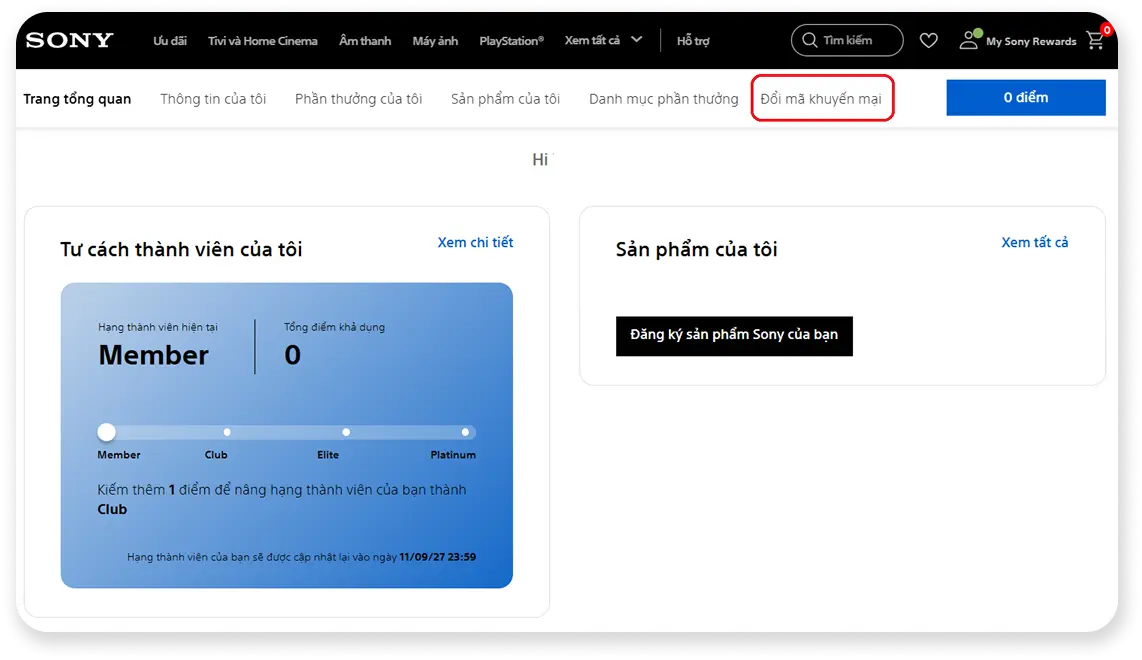Image resolution: width=1142 pixels, height=660 pixels.
Task: Switch to Phần thưởng của tôi tab
Action: 358,98
